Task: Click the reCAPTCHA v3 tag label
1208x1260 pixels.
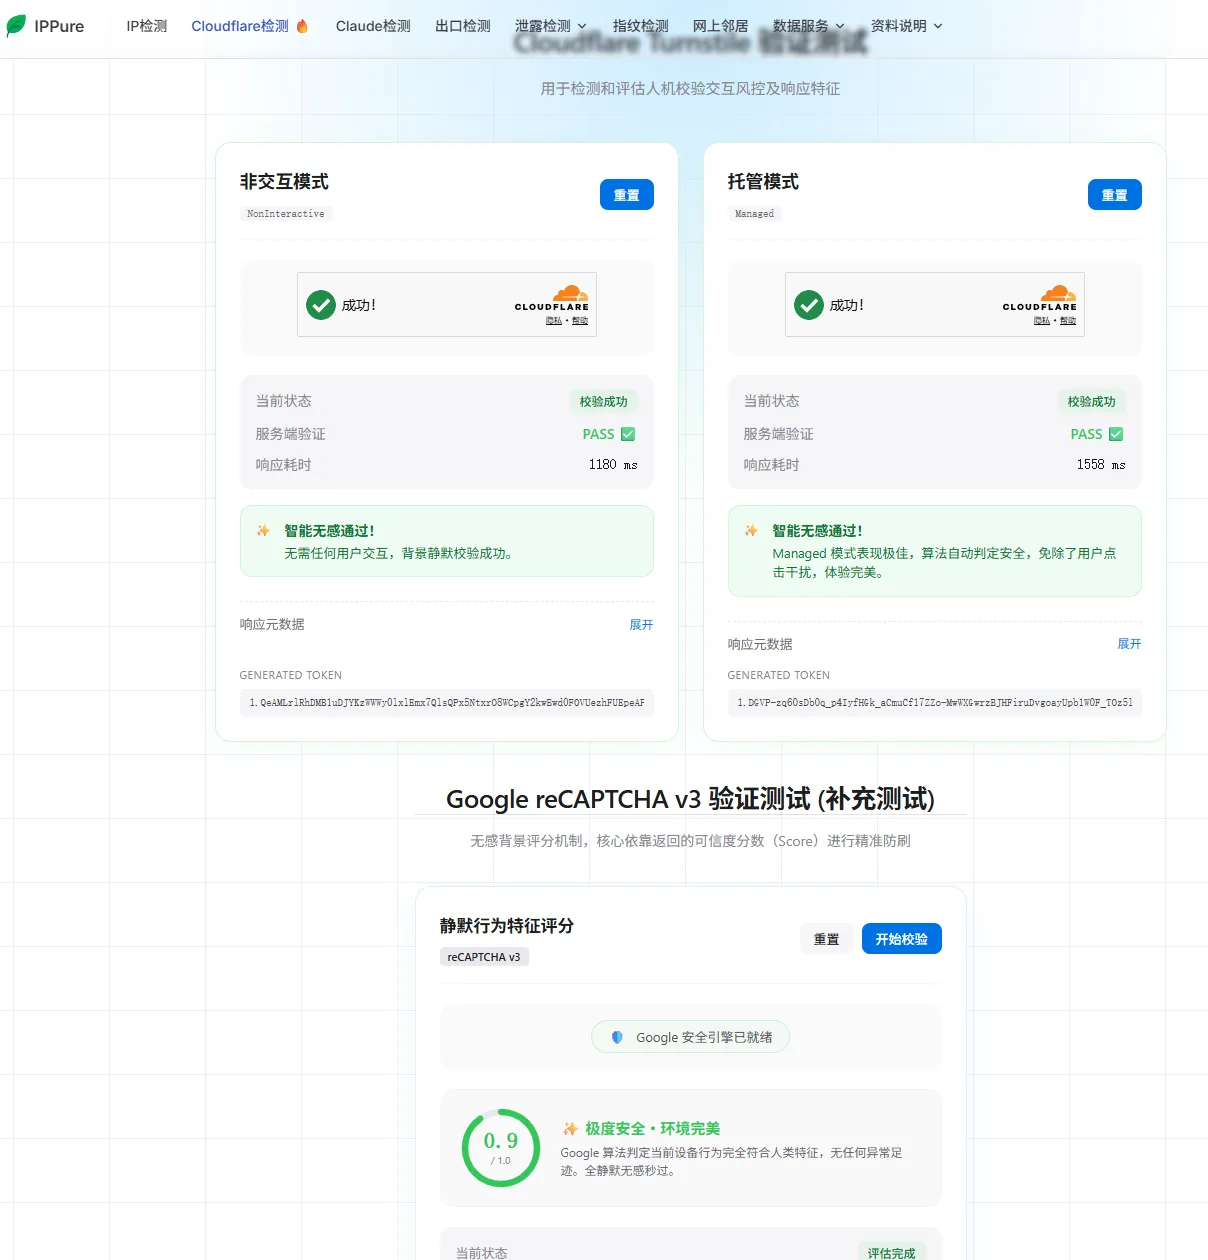Action: pyautogui.click(x=484, y=957)
